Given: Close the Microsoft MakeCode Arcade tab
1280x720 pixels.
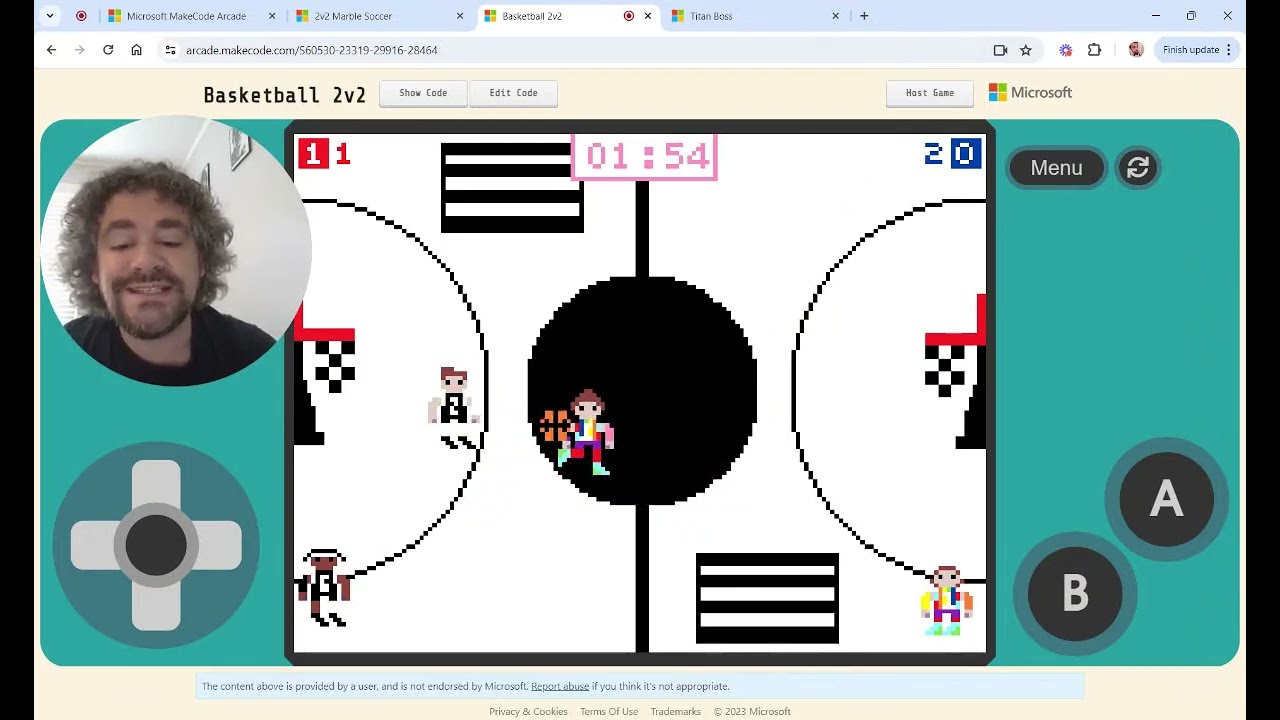Looking at the screenshot, I should tap(272, 16).
